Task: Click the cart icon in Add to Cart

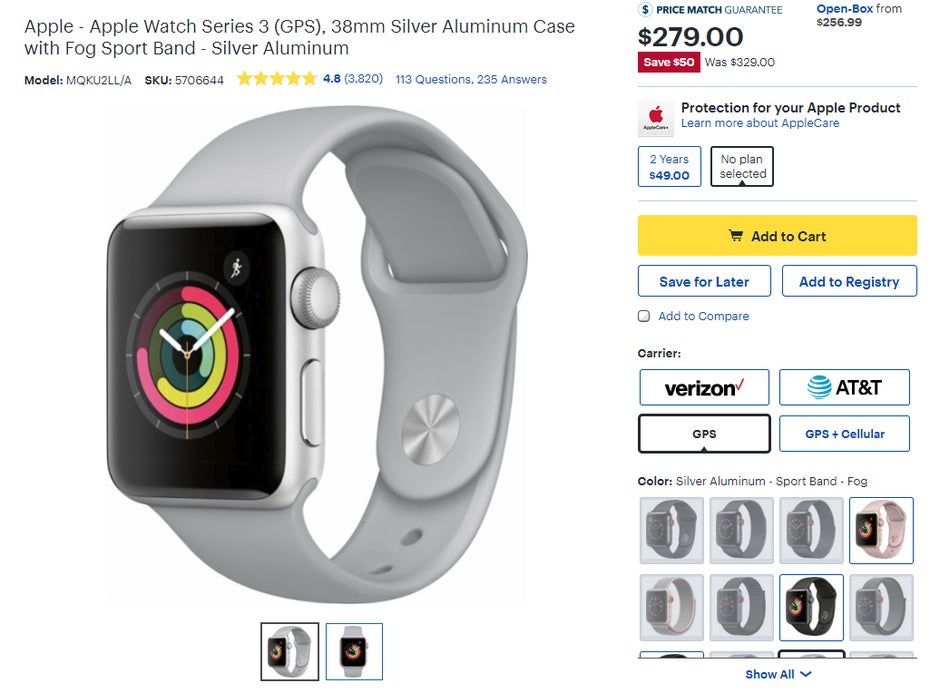Action: (x=736, y=236)
